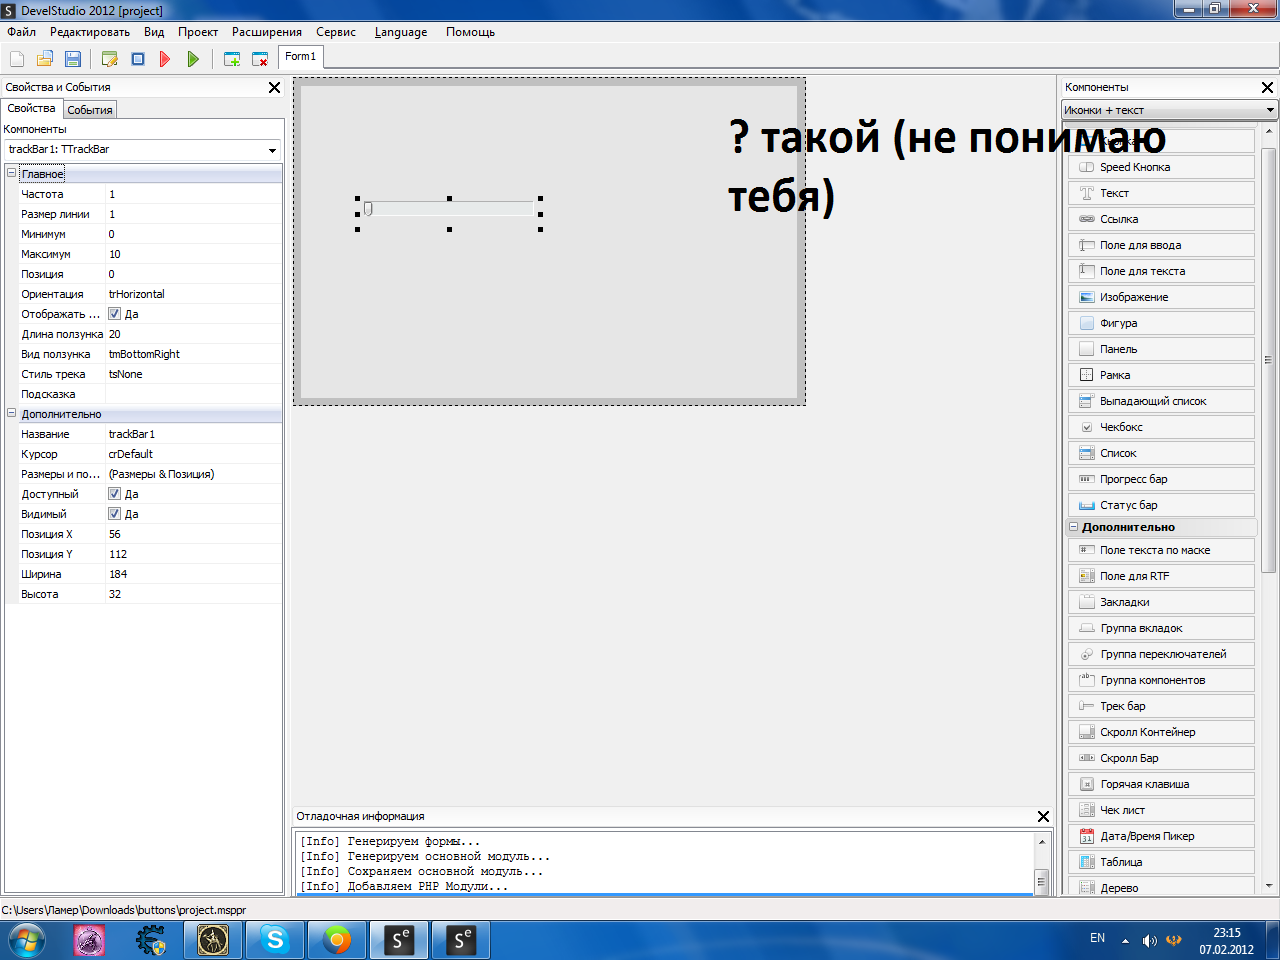
Task: Stop the program with the blue square icon
Action: tap(138, 59)
